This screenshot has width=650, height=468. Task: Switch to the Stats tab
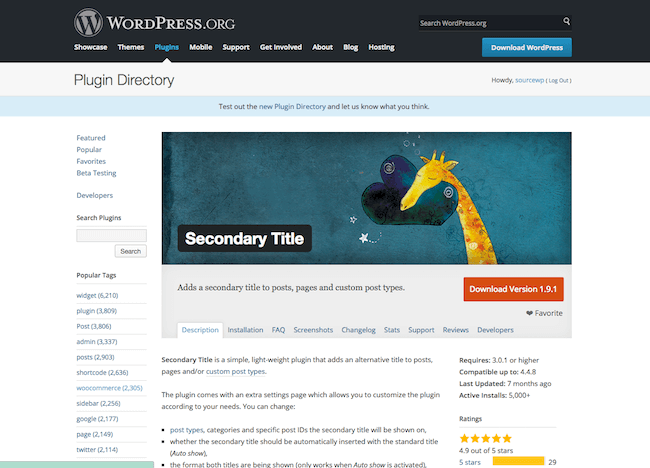point(392,330)
